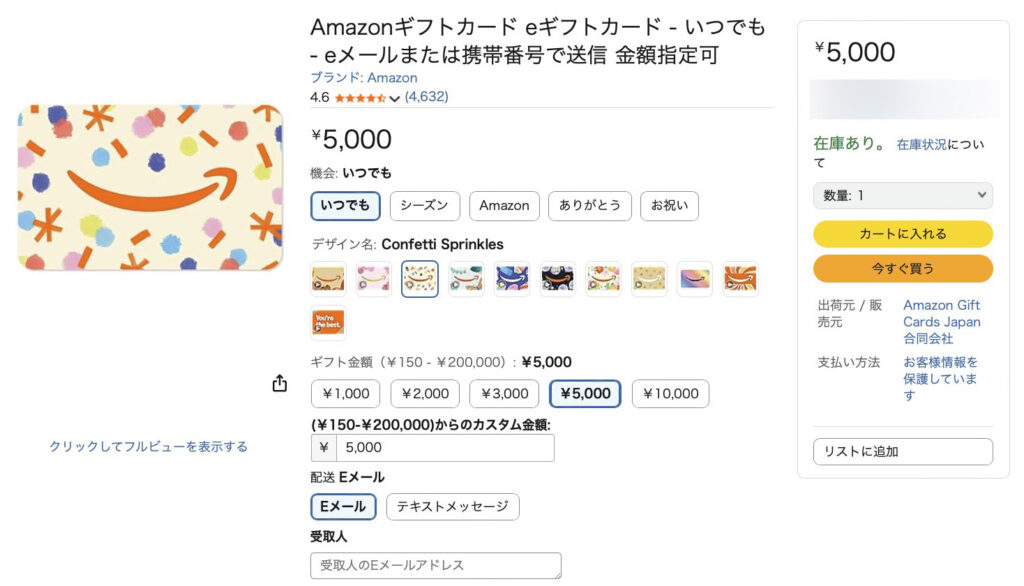
Task: Click the recipient email address field
Action: point(436,567)
